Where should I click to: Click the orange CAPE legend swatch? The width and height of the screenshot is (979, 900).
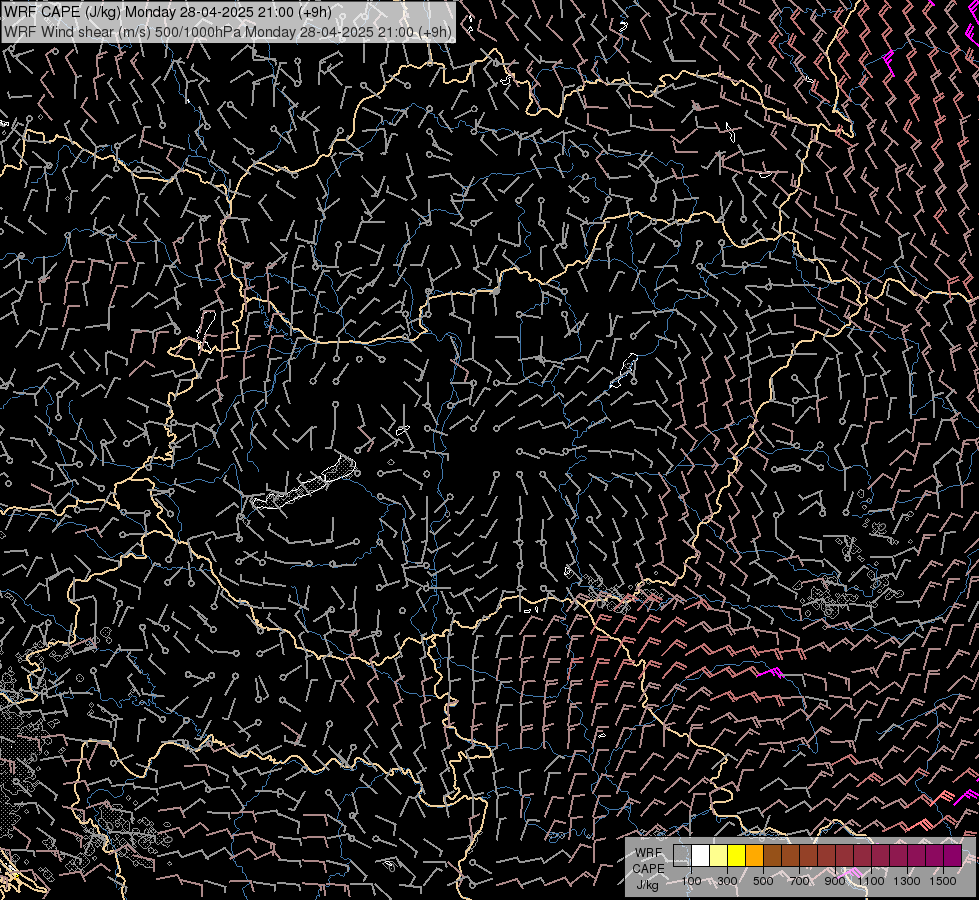pyautogui.click(x=754, y=856)
